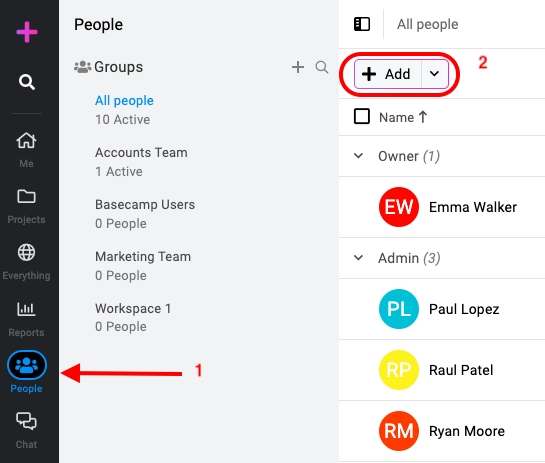This screenshot has height=463, width=545.
Task: Add a new group with plus icon
Action: pos(298,67)
